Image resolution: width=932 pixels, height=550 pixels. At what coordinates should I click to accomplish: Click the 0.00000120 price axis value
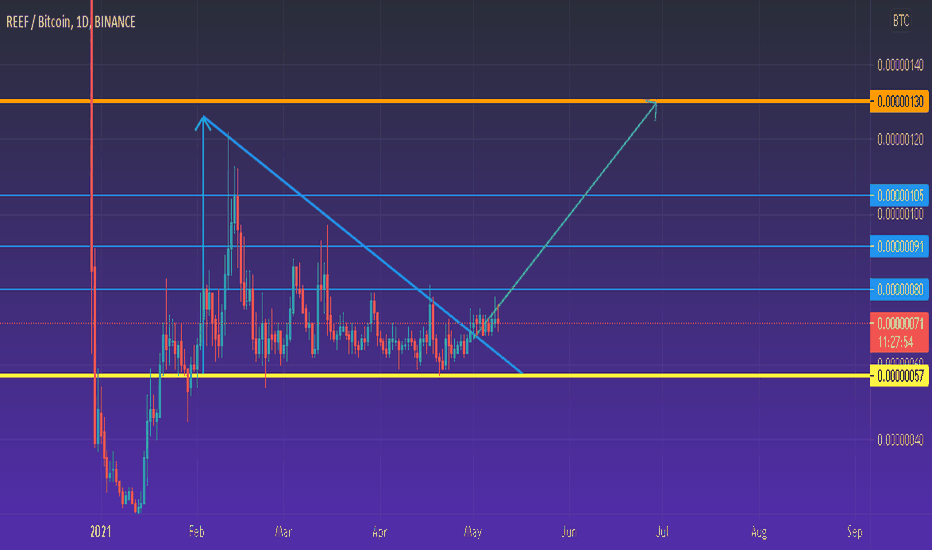click(x=900, y=139)
